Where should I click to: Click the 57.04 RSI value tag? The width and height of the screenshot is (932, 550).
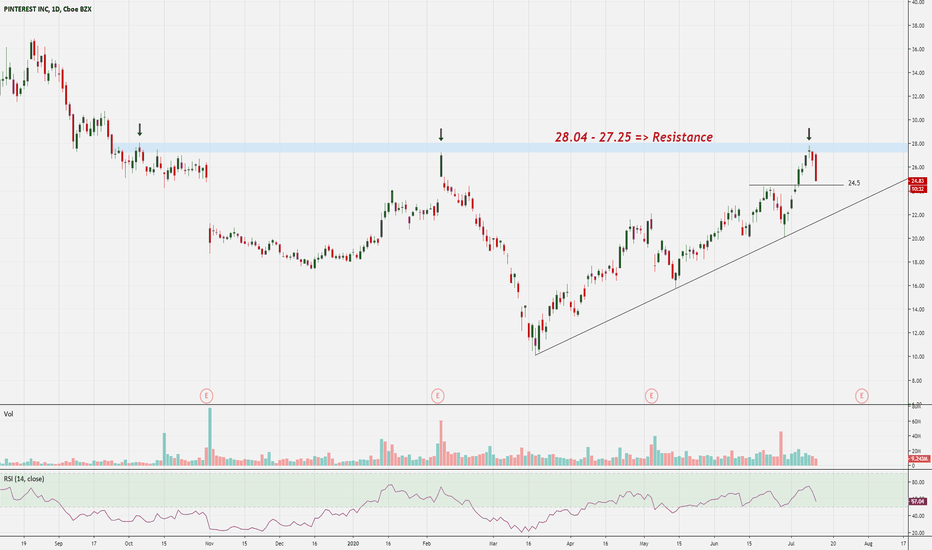click(x=918, y=501)
